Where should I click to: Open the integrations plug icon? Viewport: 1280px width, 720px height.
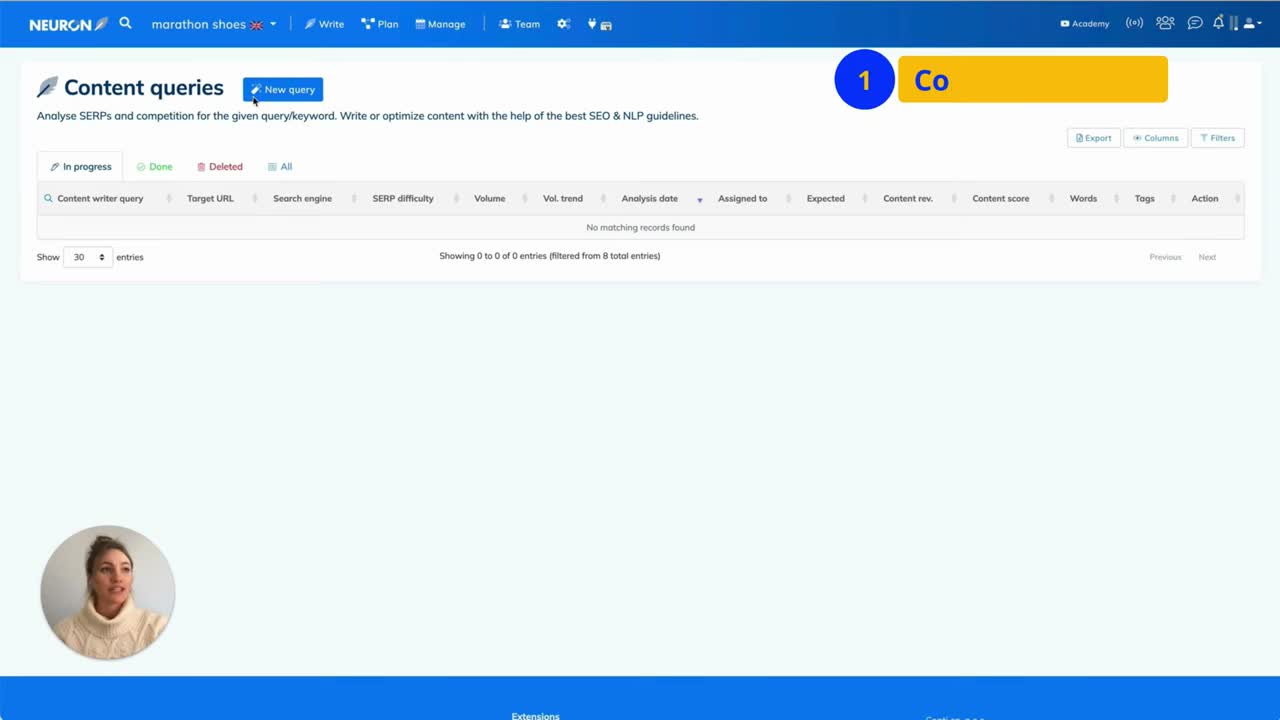point(599,24)
